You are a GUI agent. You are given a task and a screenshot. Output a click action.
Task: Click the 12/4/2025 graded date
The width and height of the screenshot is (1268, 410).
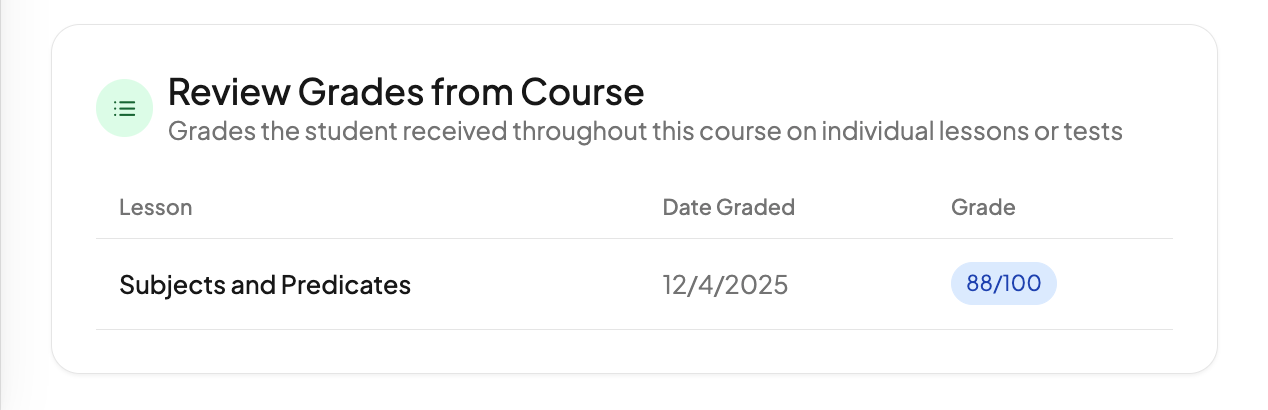[x=724, y=285]
